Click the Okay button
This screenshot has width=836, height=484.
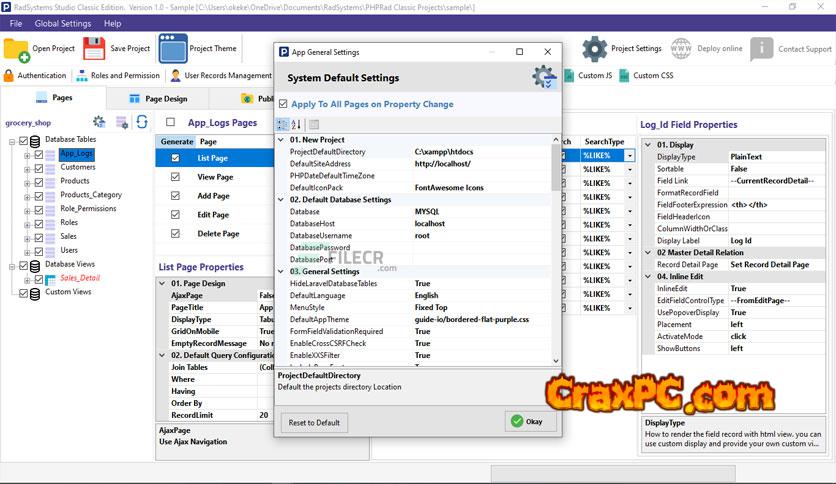click(x=531, y=421)
